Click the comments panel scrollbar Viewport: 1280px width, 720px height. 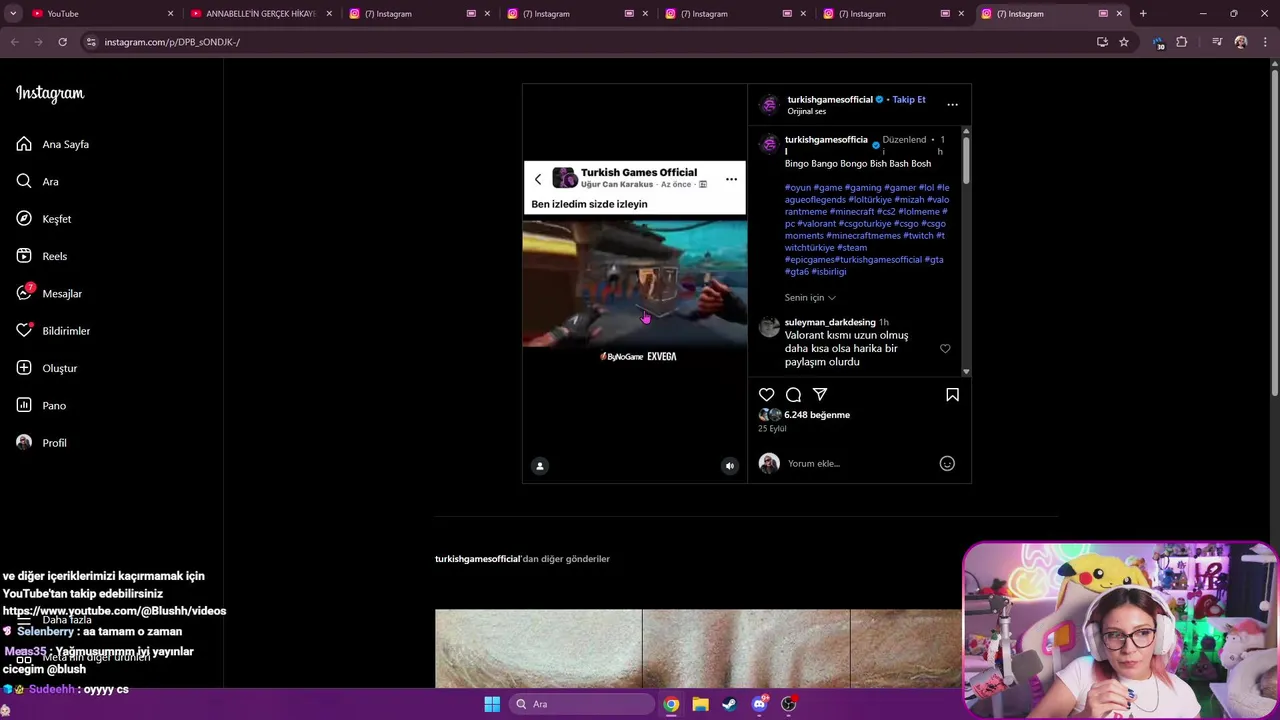965,160
